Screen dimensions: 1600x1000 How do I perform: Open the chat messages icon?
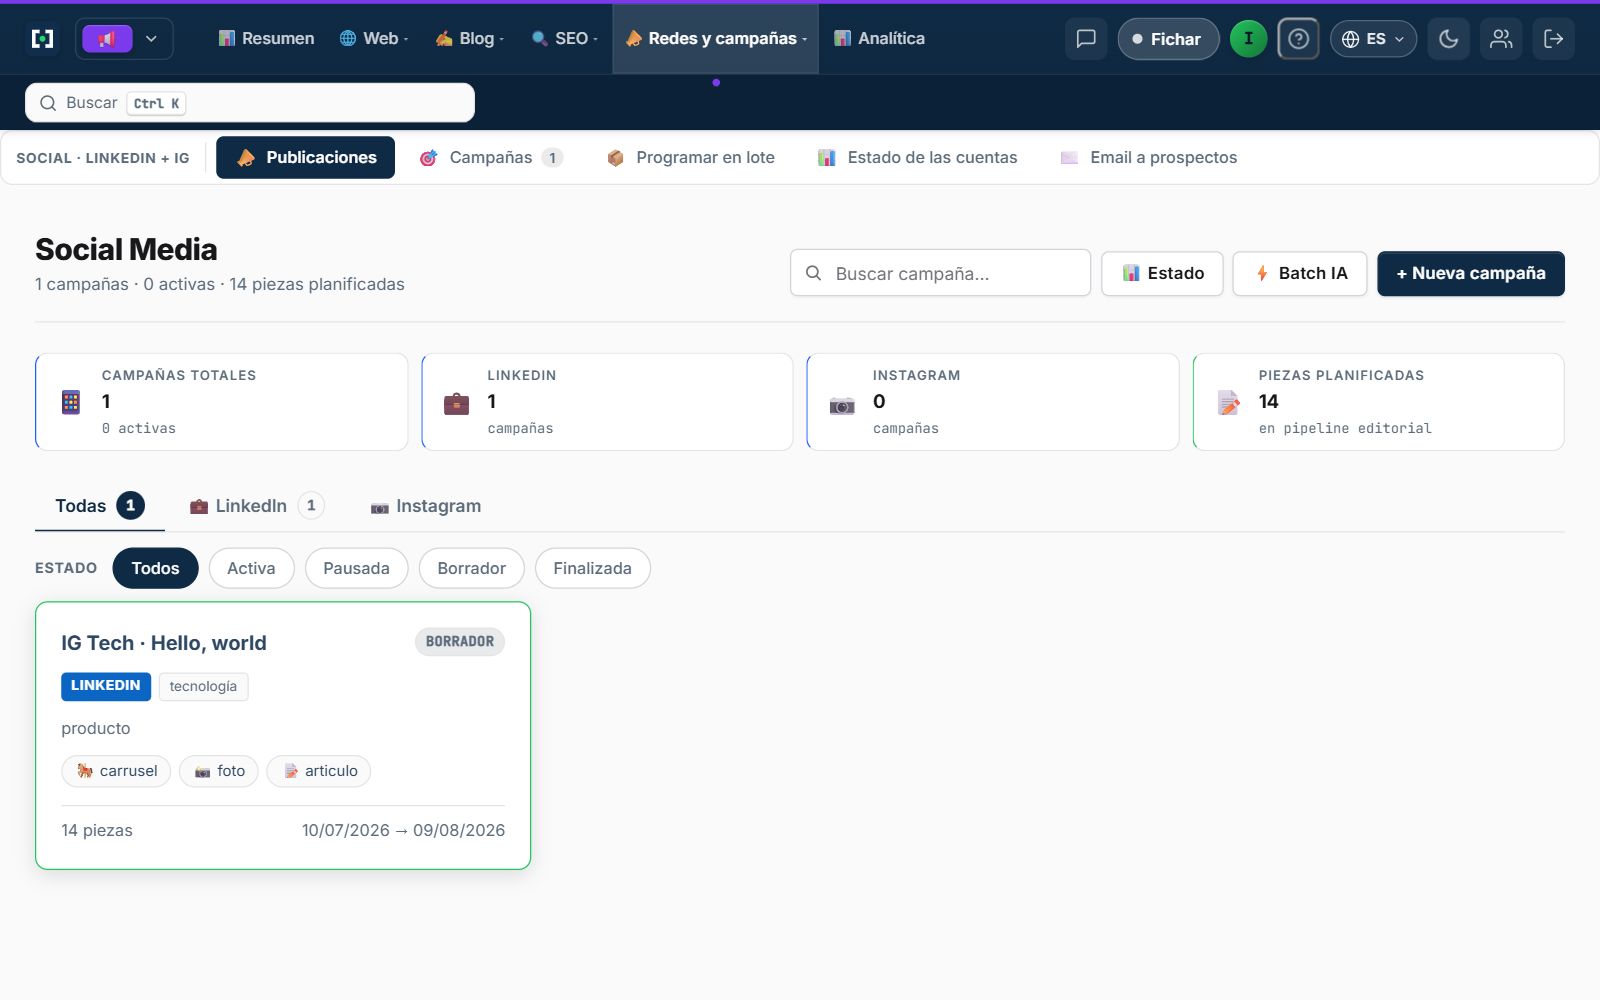[1086, 39]
